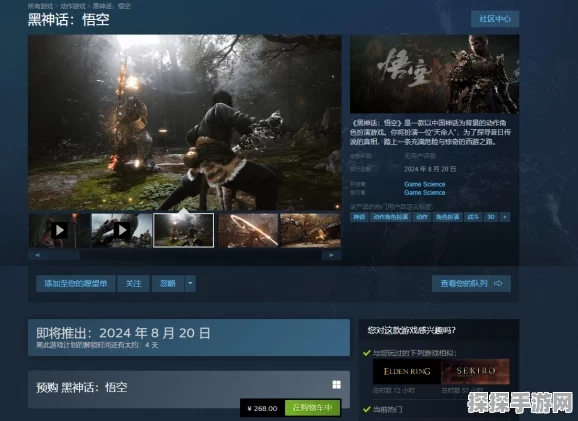The height and width of the screenshot is (421, 578).
Task: Click the 悟空 header capsule image
Action: (434, 74)
